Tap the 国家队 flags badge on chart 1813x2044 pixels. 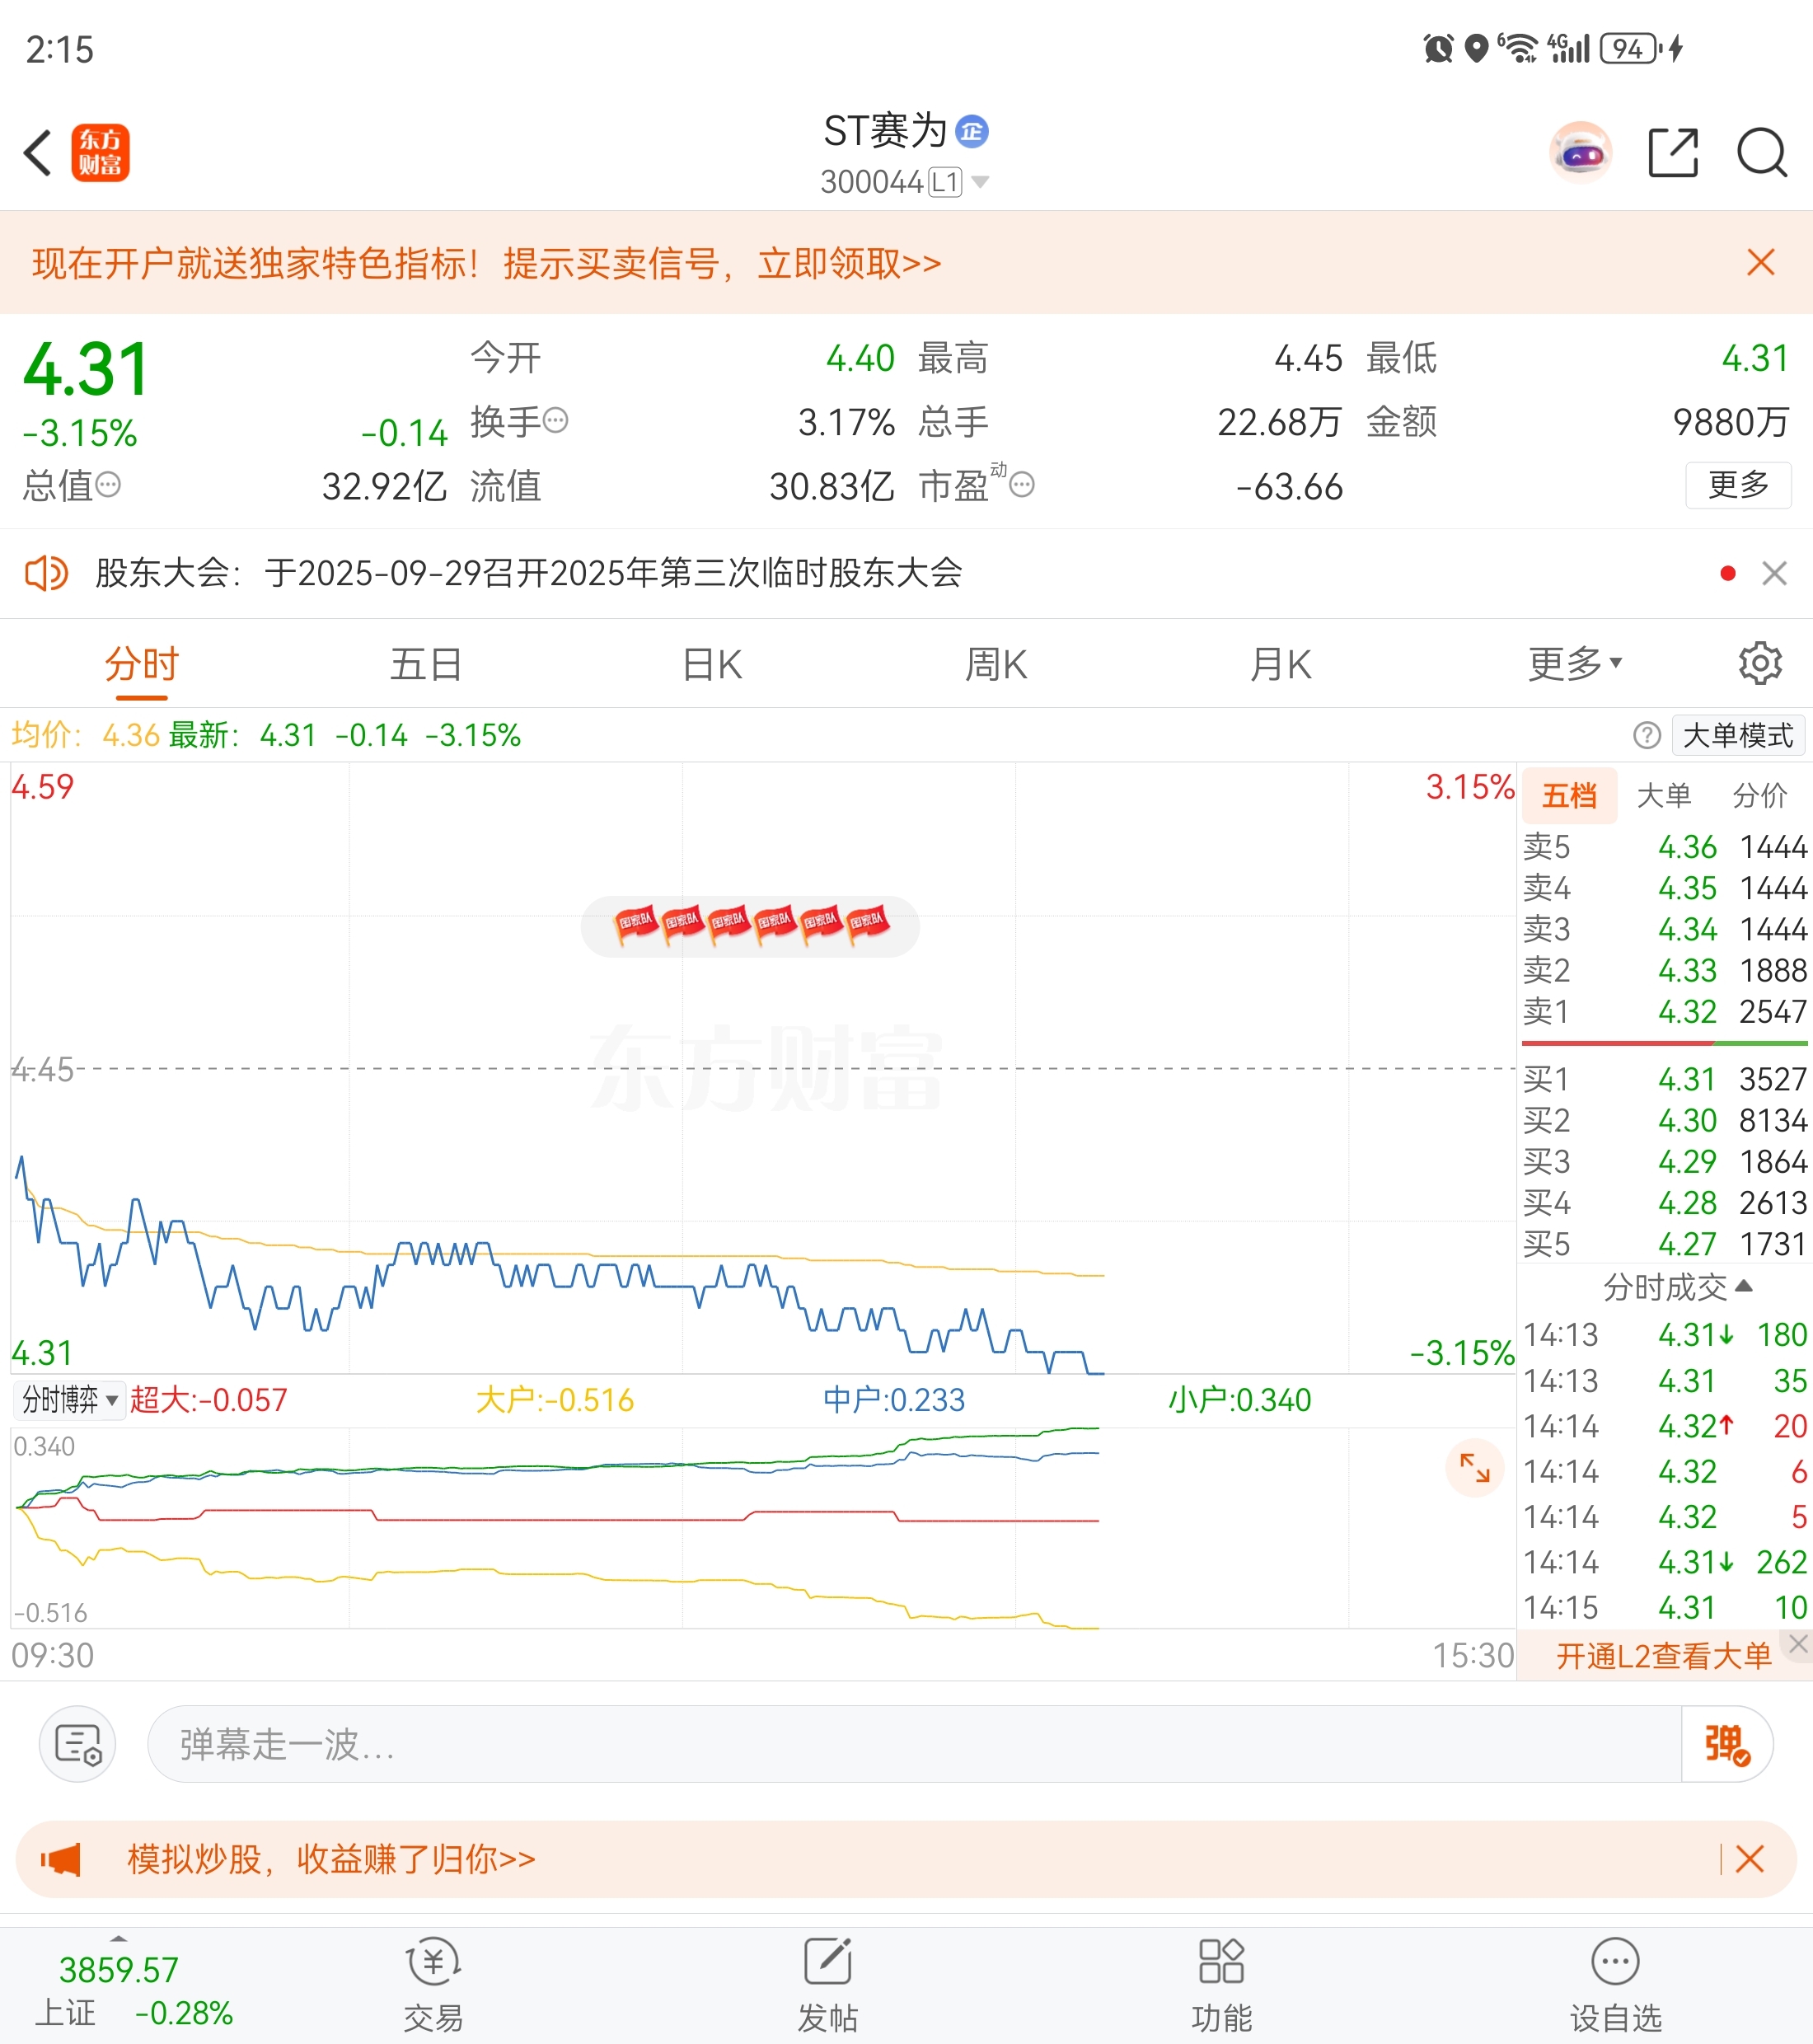pos(750,926)
